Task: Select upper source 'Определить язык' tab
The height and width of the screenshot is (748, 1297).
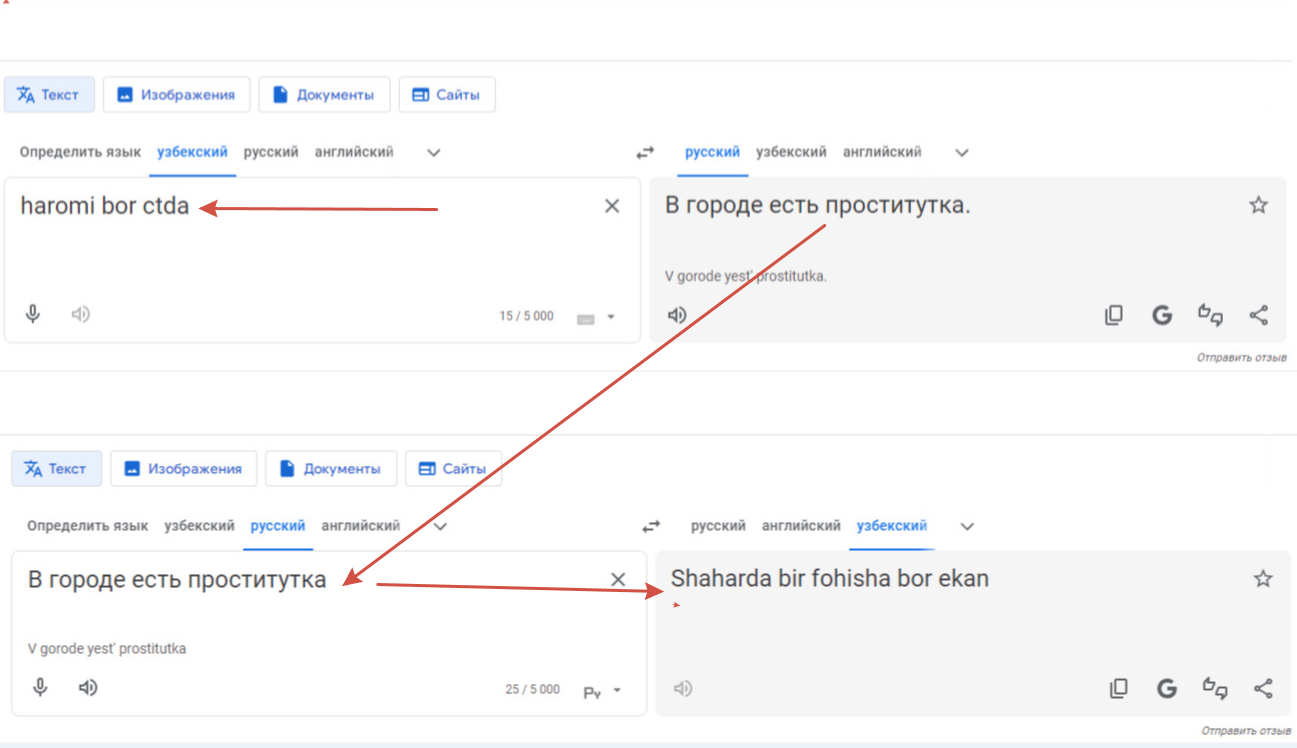Action: click(80, 152)
